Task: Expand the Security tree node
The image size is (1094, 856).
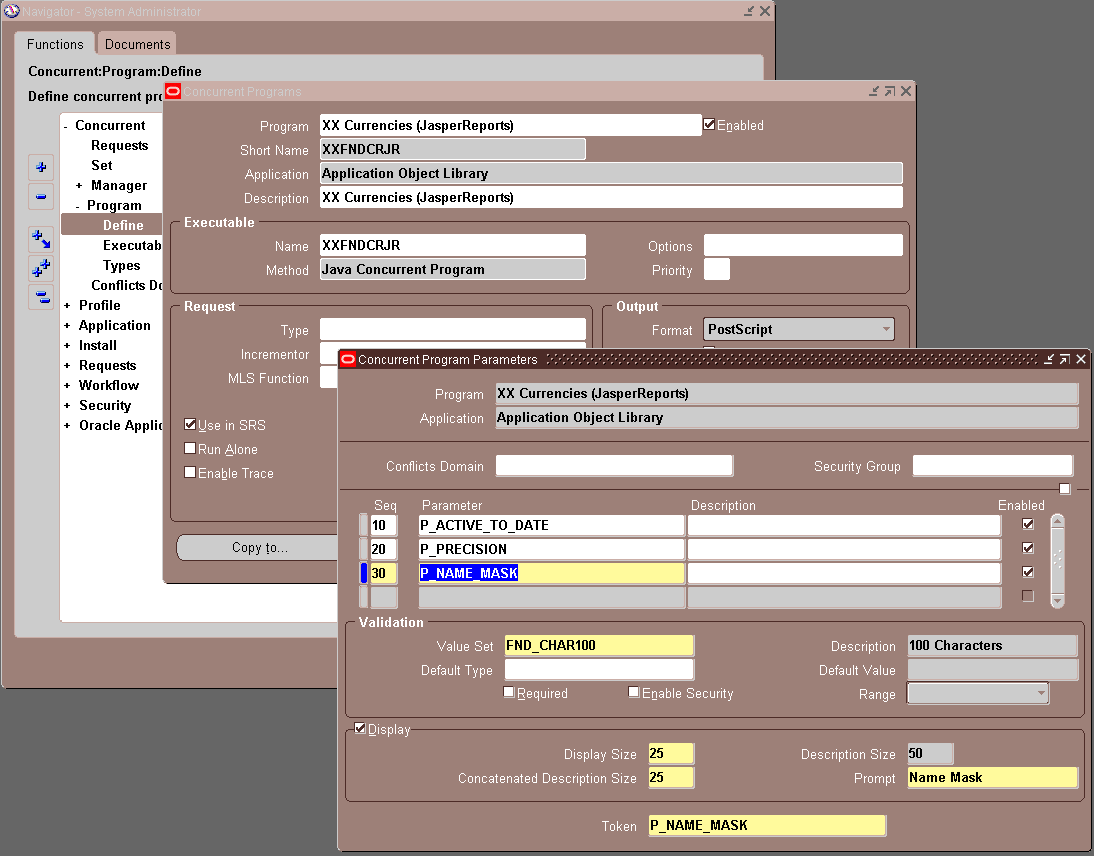Action: click(x=67, y=406)
